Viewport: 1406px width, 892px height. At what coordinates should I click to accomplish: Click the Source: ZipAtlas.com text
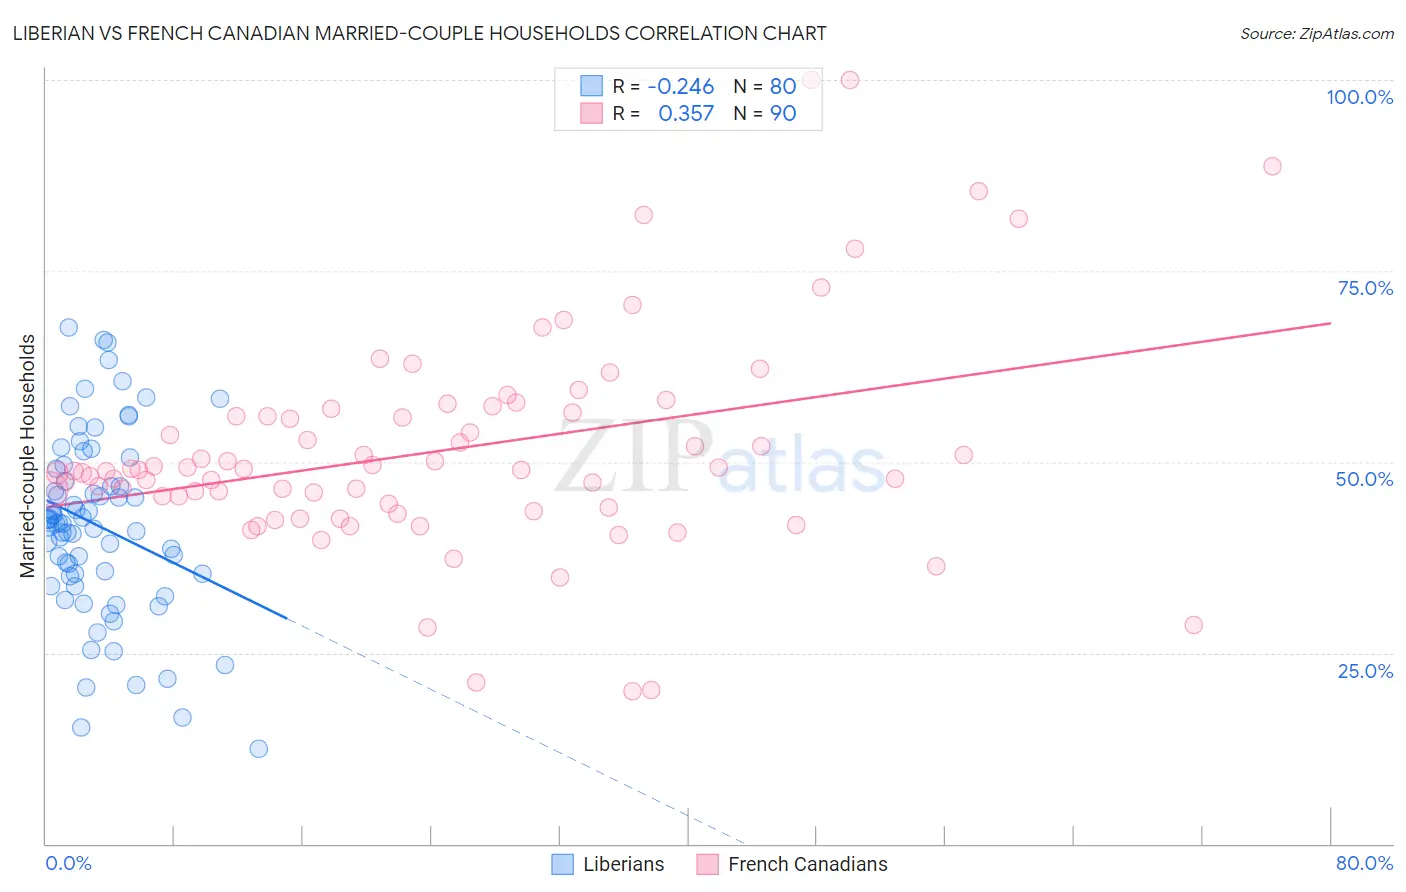point(1317,33)
